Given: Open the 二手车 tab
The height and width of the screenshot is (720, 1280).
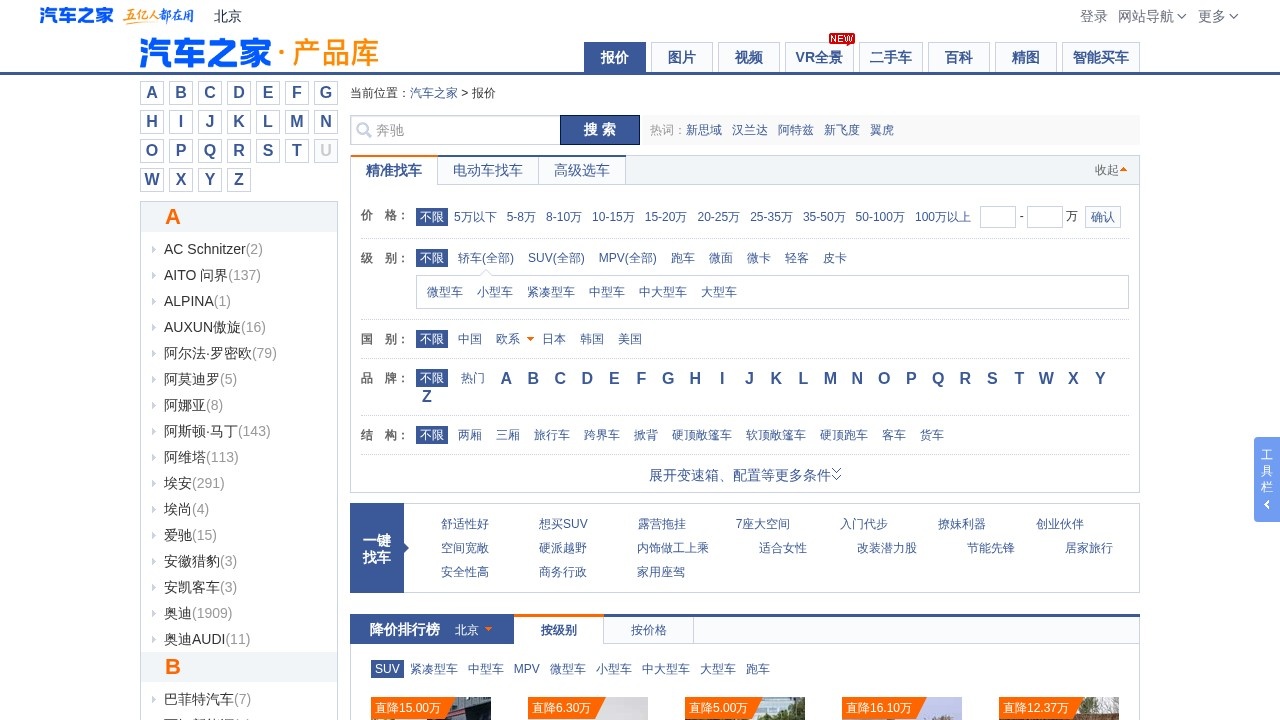Looking at the screenshot, I should click(891, 57).
